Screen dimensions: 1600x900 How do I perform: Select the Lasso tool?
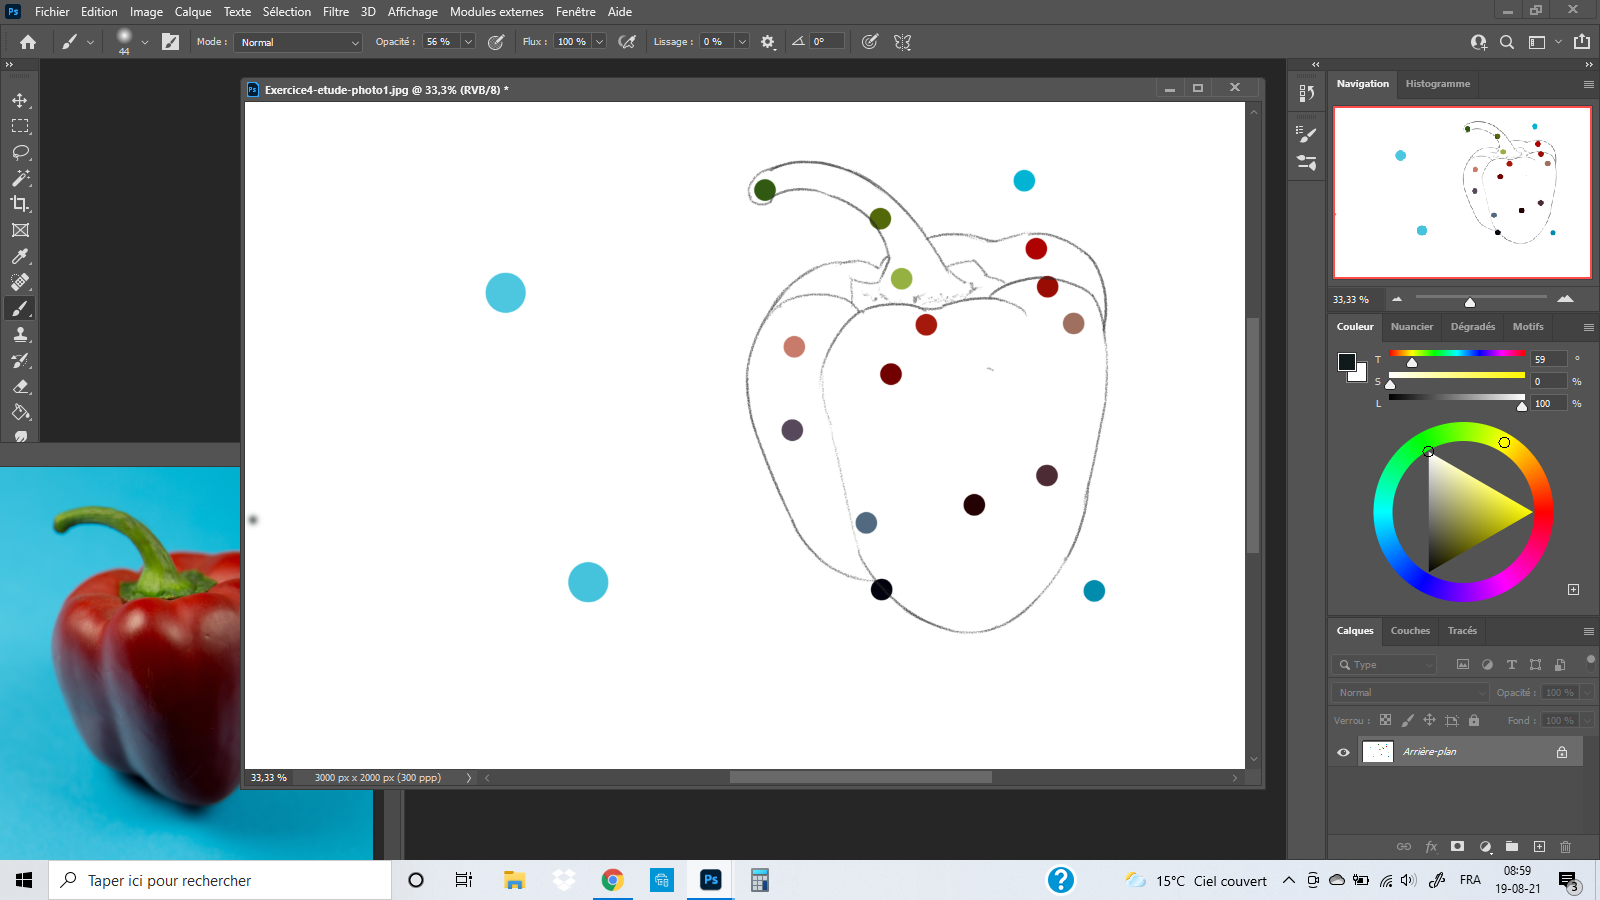point(20,152)
